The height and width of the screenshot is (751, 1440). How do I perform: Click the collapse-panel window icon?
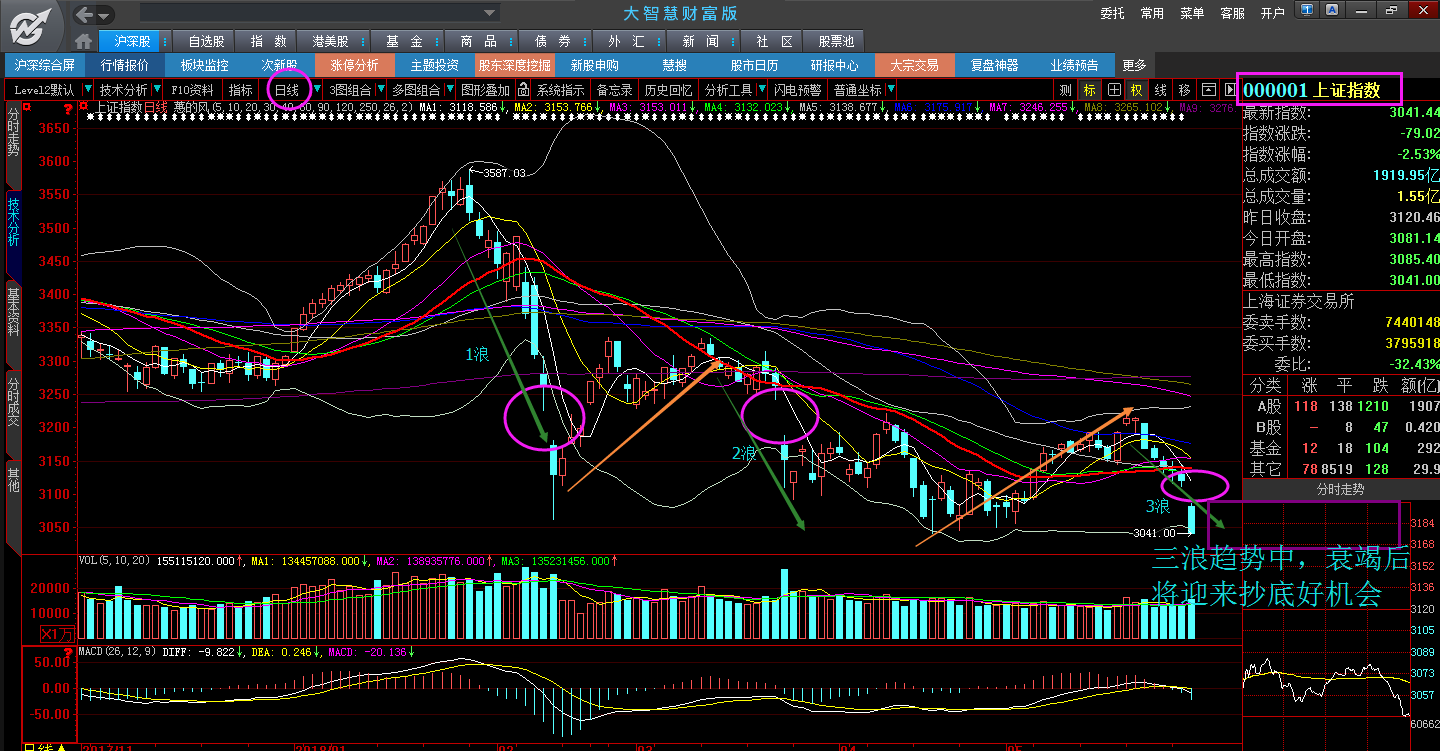1208,90
